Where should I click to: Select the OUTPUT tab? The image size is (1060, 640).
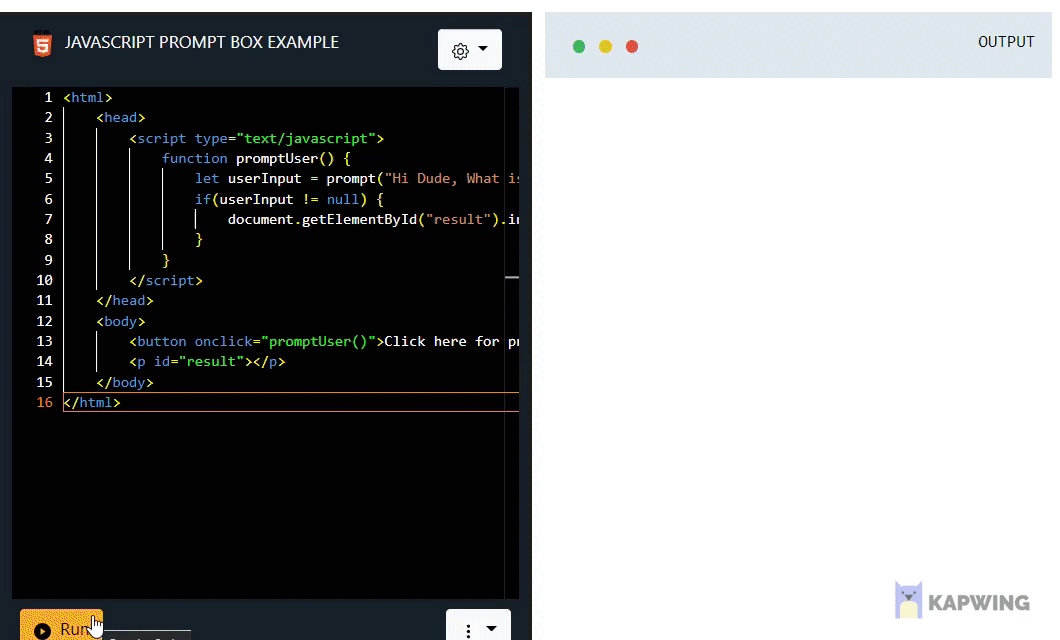pos(1006,42)
